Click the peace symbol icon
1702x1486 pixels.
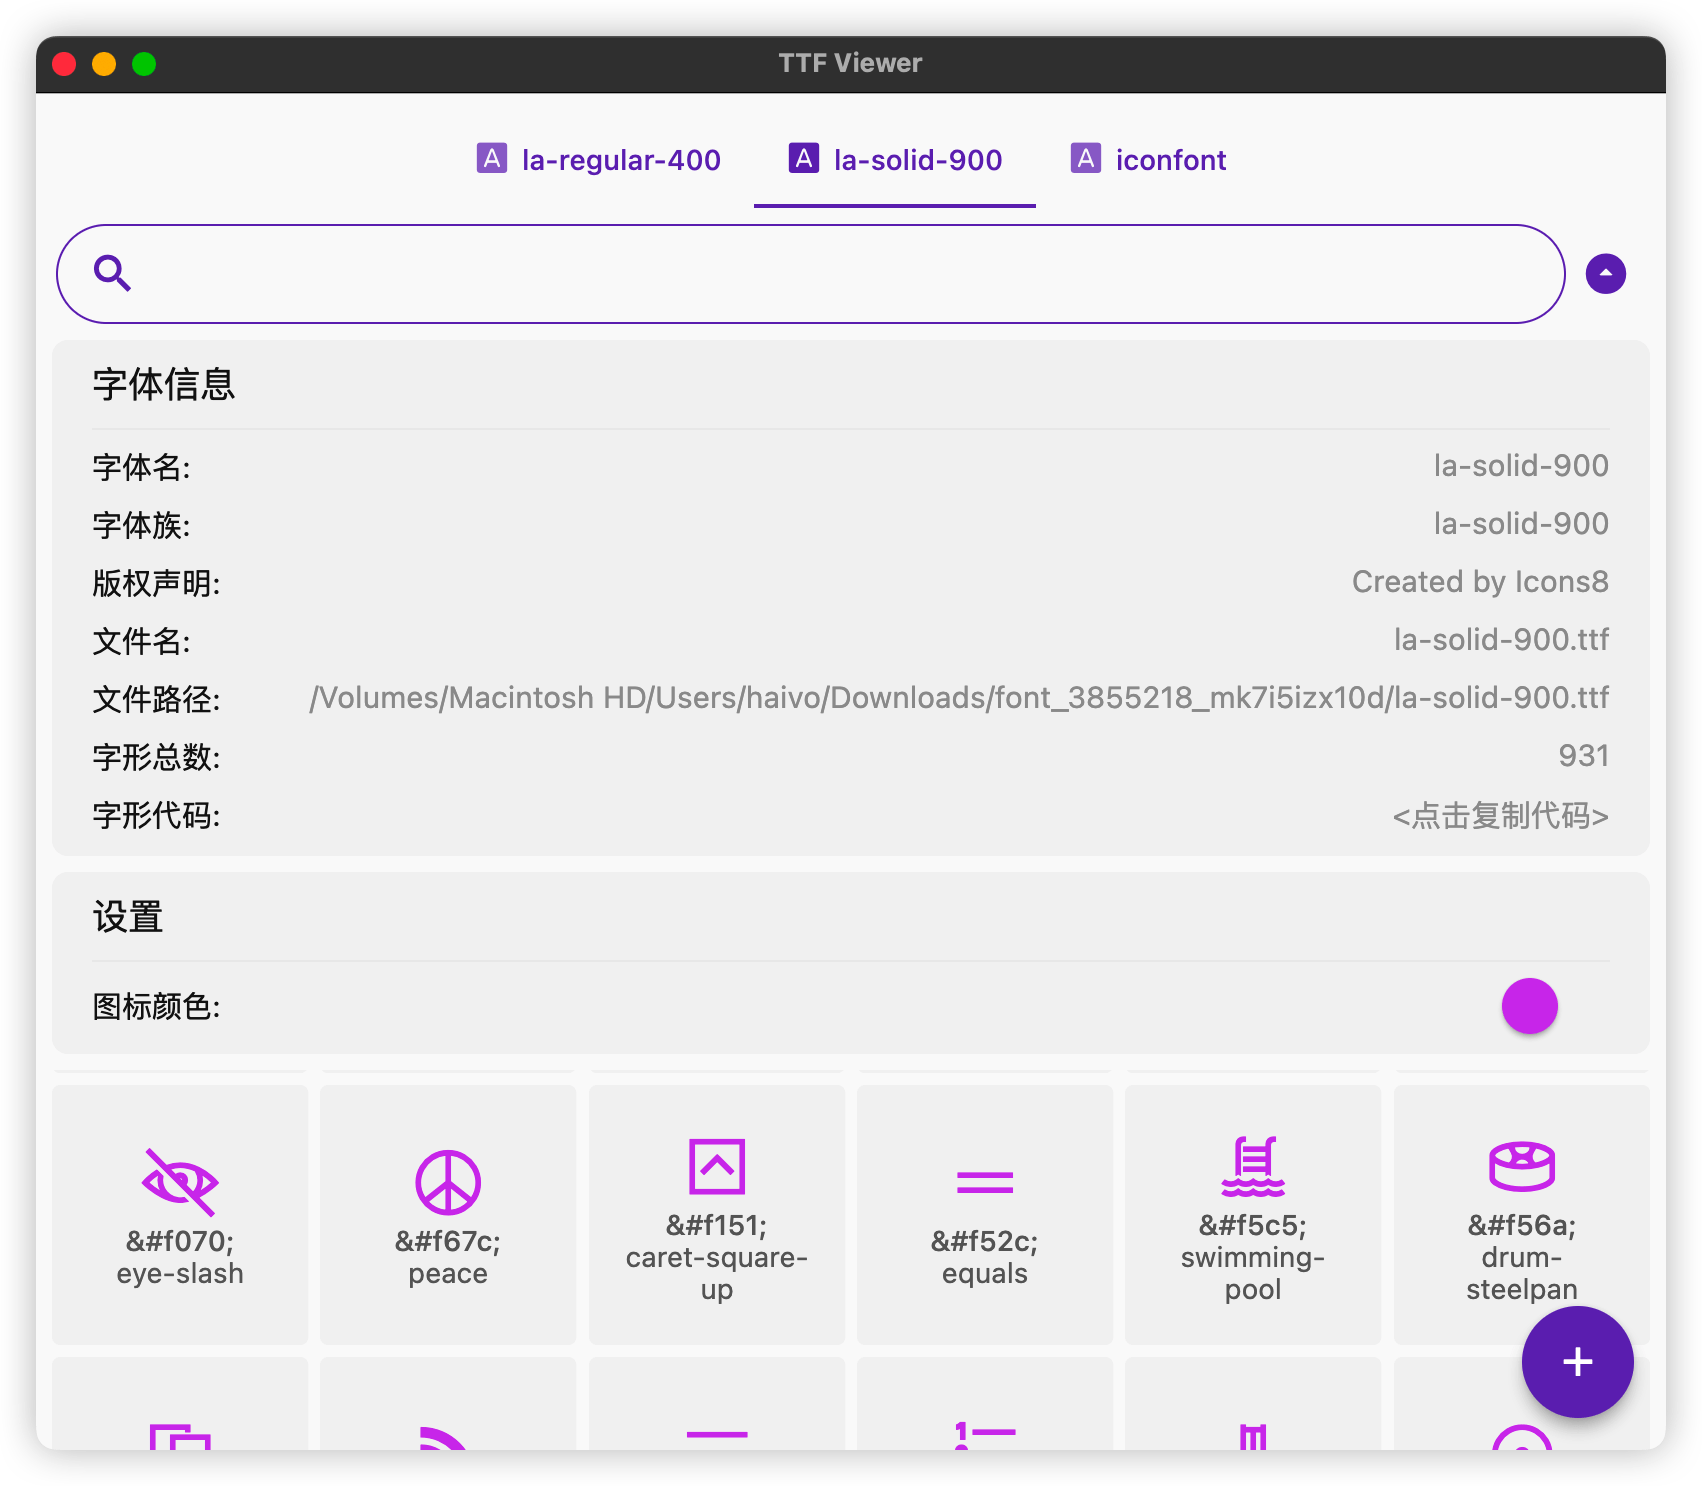click(448, 1182)
